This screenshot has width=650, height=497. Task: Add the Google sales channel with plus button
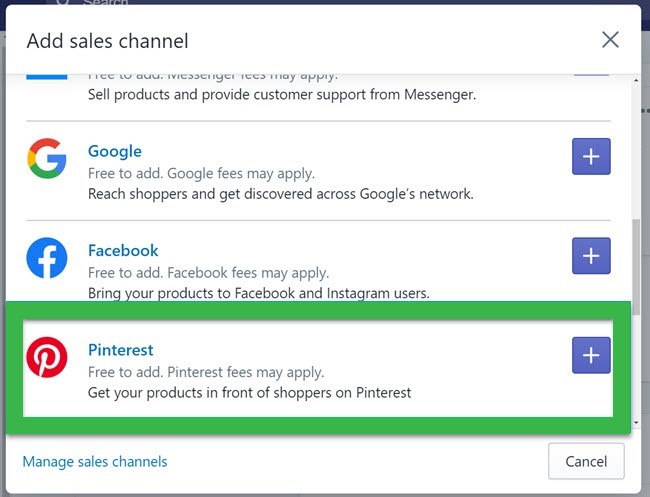coord(591,156)
